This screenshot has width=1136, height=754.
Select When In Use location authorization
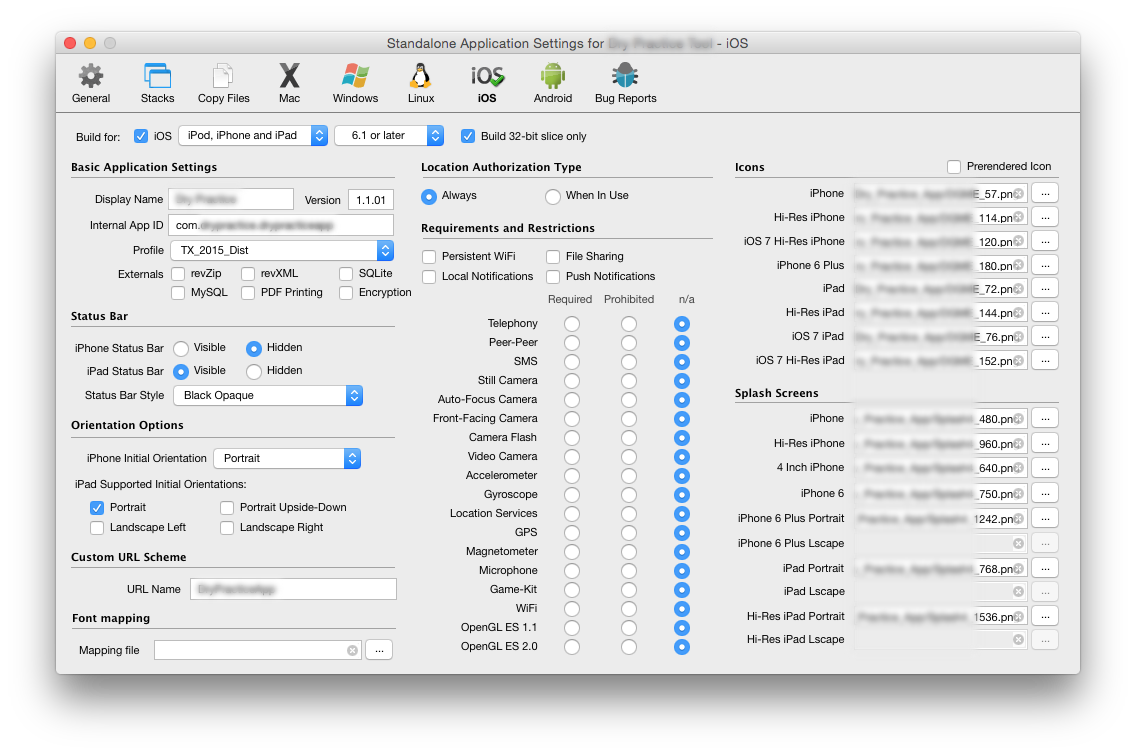click(x=553, y=196)
